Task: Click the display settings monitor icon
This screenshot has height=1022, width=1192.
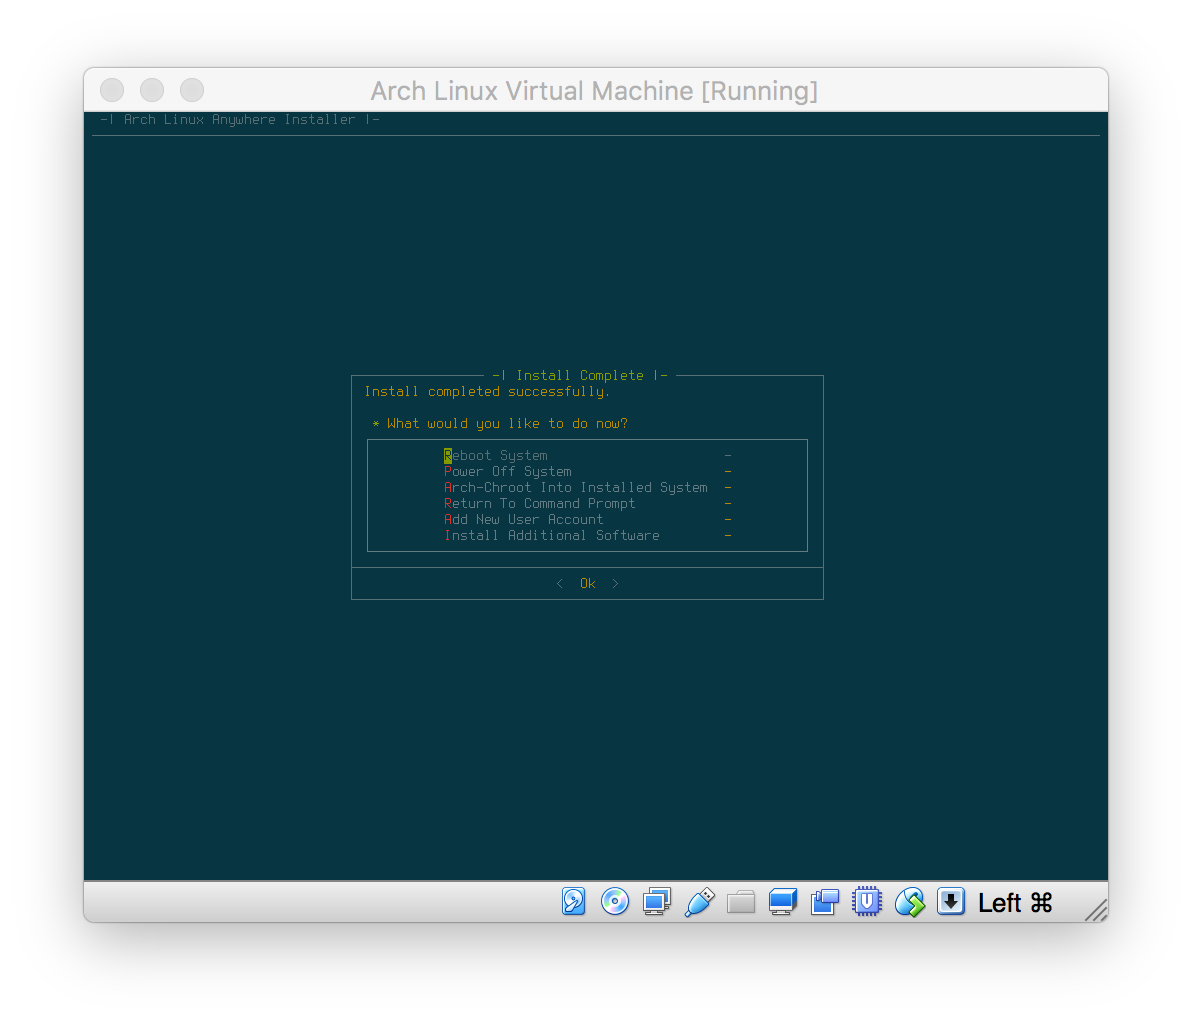Action: tap(783, 901)
